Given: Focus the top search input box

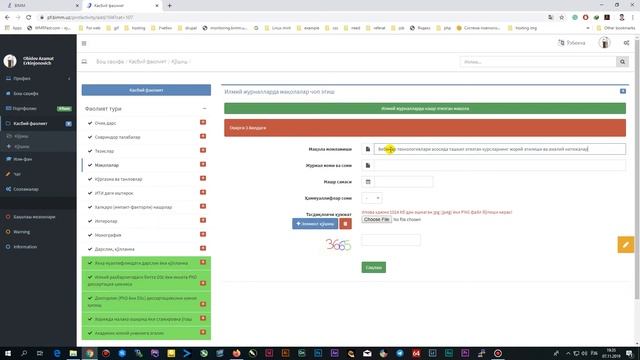Looking at the screenshot, I should click(x=538, y=62).
